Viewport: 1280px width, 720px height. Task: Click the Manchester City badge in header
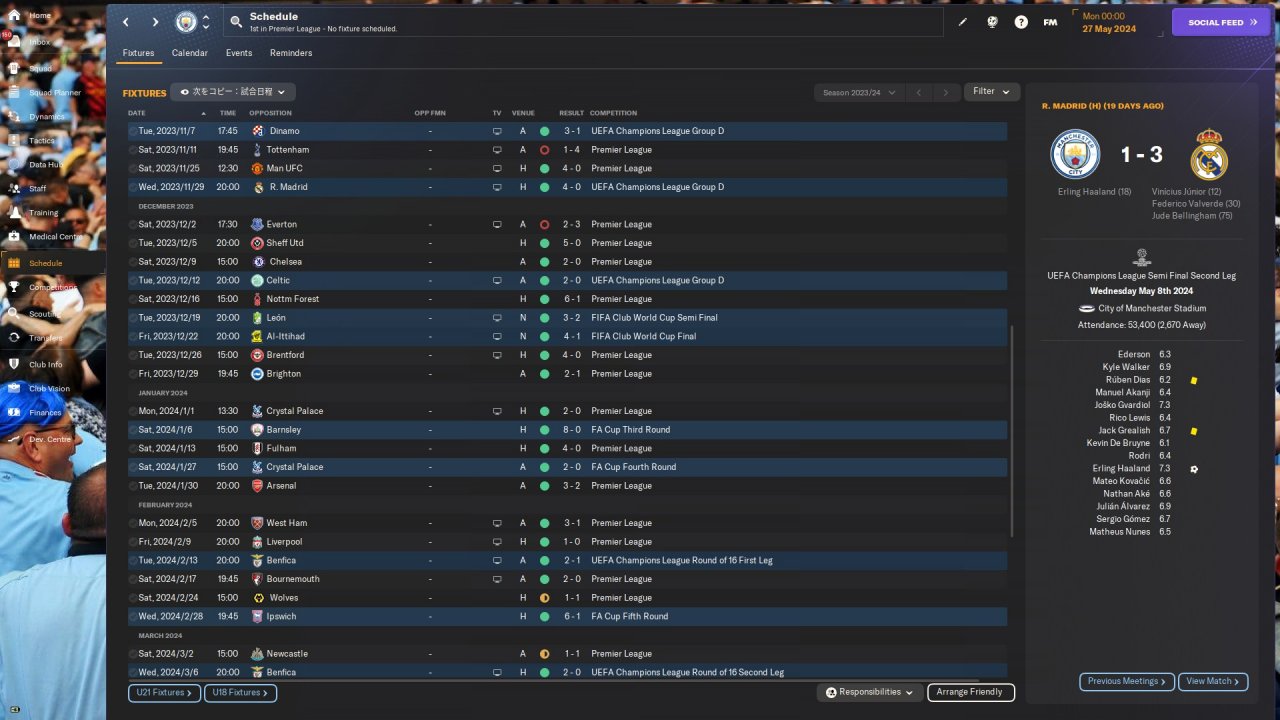click(x=186, y=22)
